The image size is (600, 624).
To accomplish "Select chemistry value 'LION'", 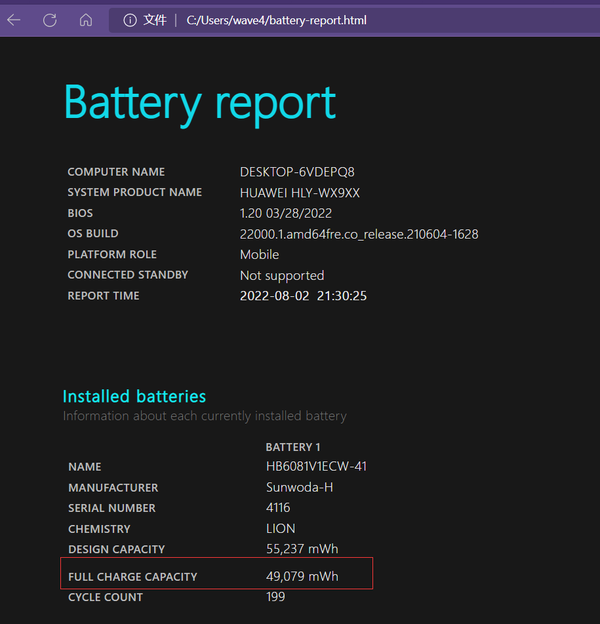I will point(281,528).
